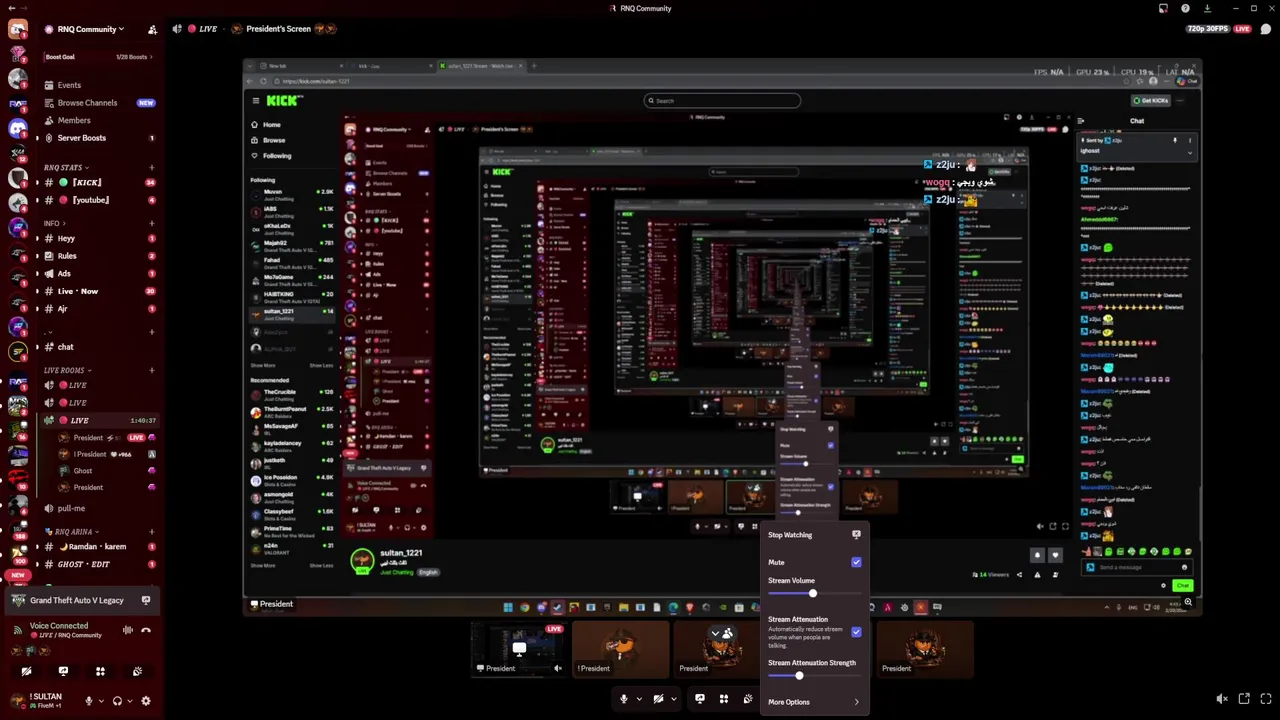Enter fullscreen with the corner brackets icon
Screen dimensions: 1280x720
coord(1265,699)
